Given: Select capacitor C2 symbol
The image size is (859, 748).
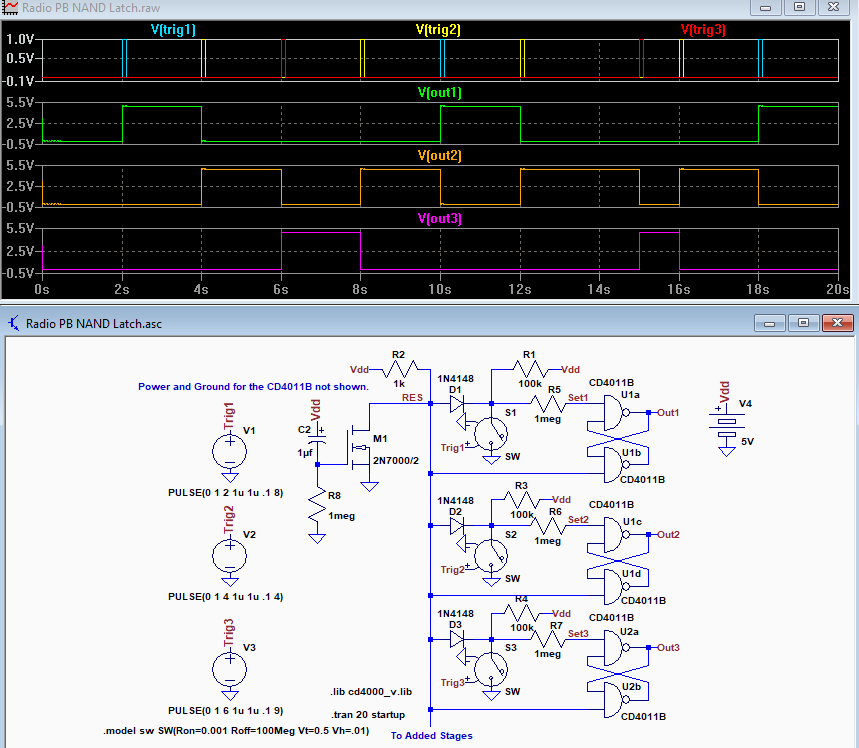Looking at the screenshot, I should point(317,437).
